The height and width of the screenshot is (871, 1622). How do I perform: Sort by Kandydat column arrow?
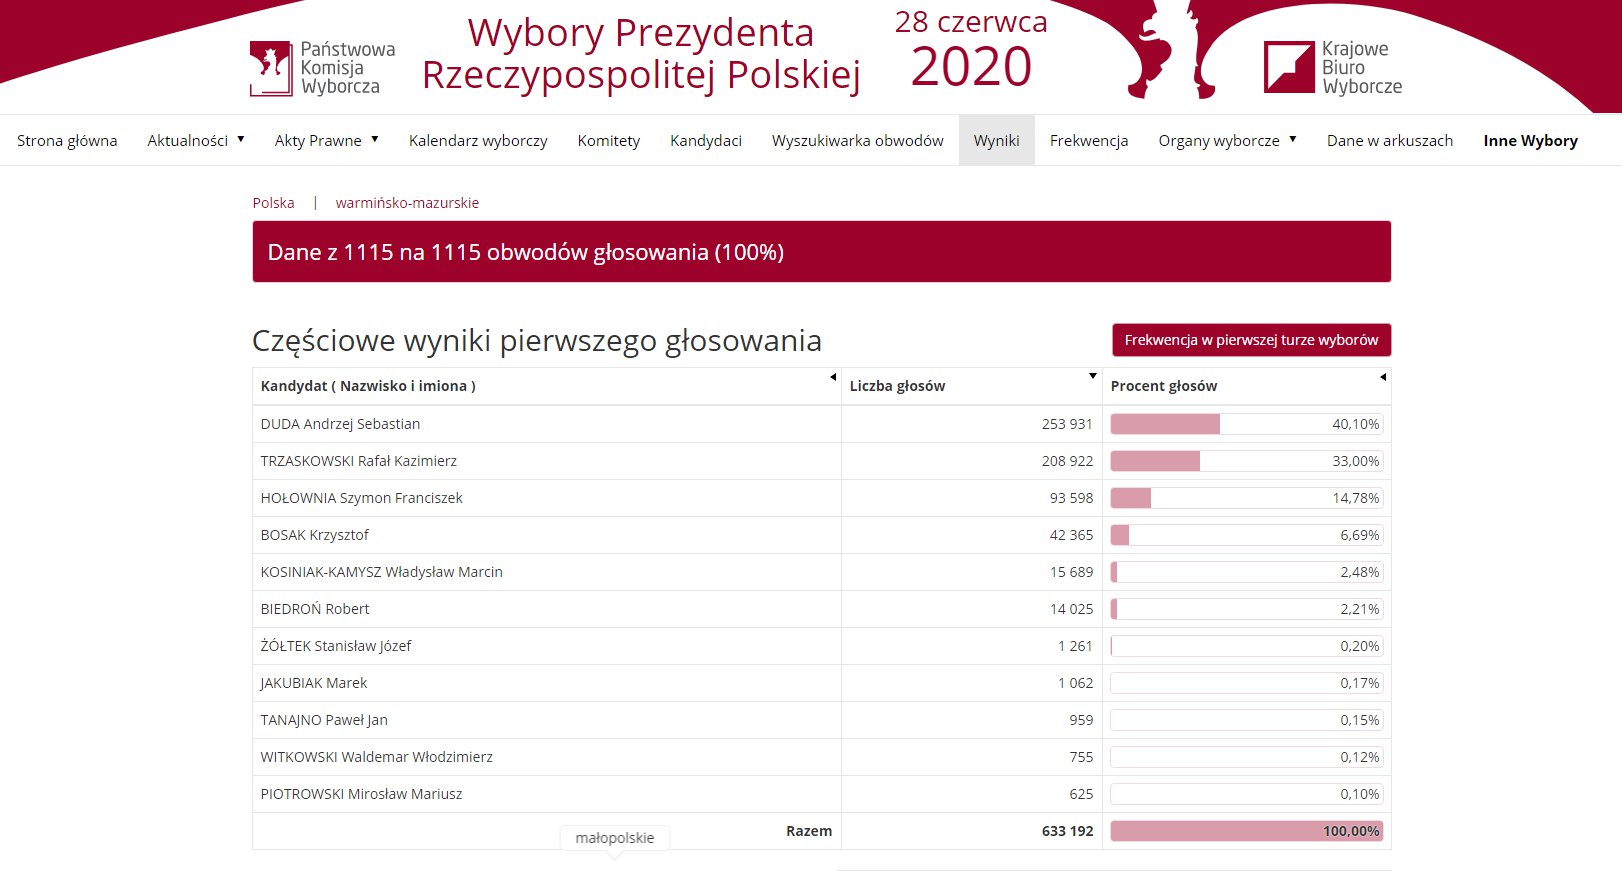833,377
